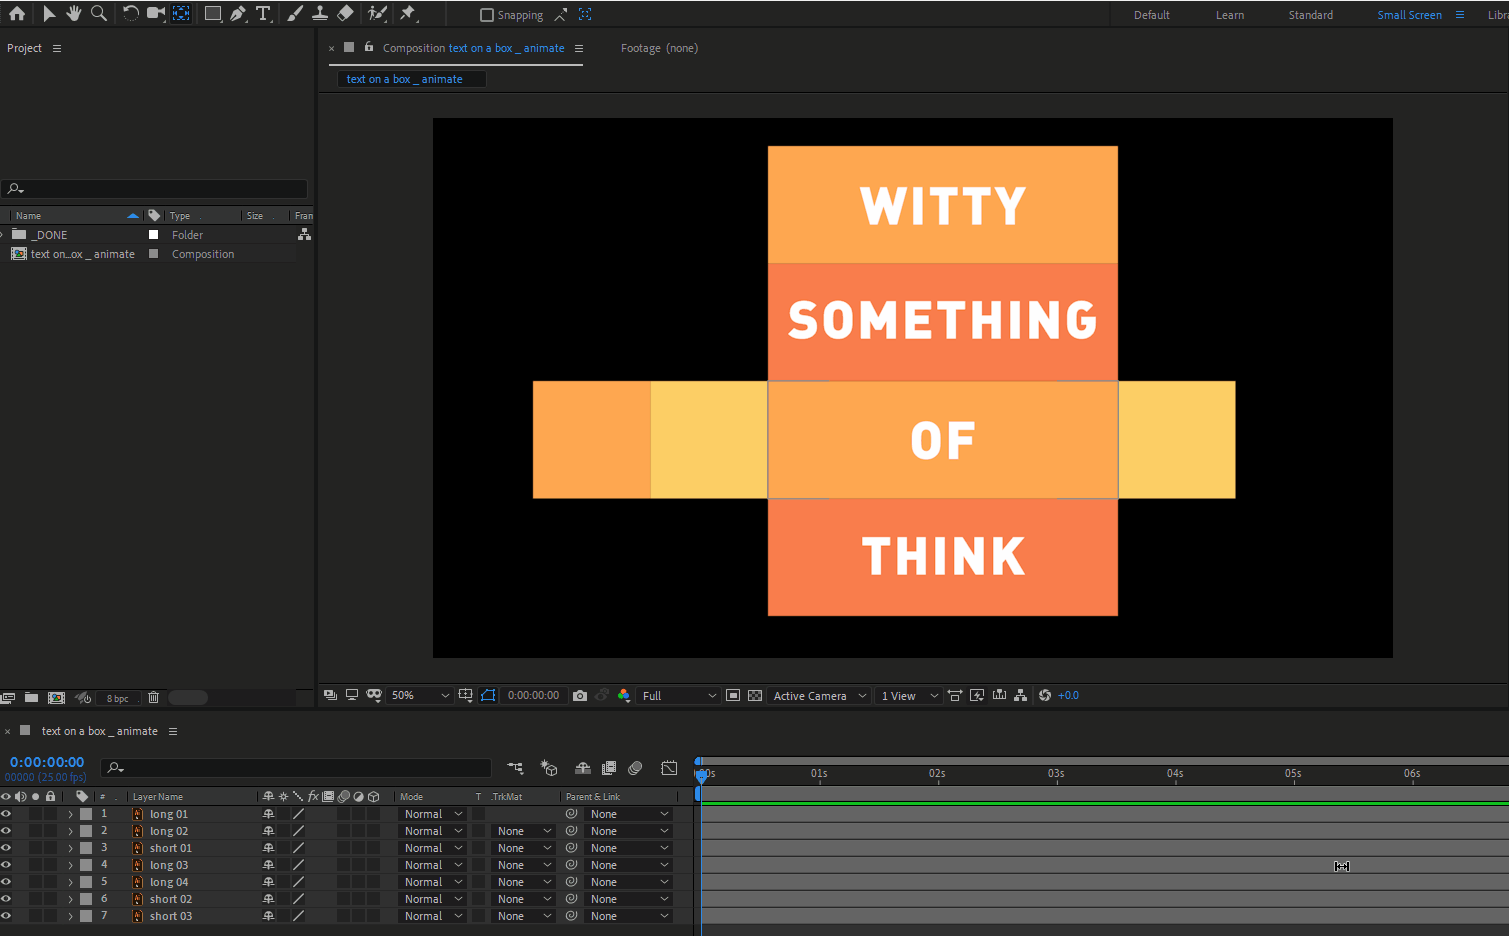Open the 1 View layout dropdown
This screenshot has height=936, width=1509.
[x=909, y=696]
